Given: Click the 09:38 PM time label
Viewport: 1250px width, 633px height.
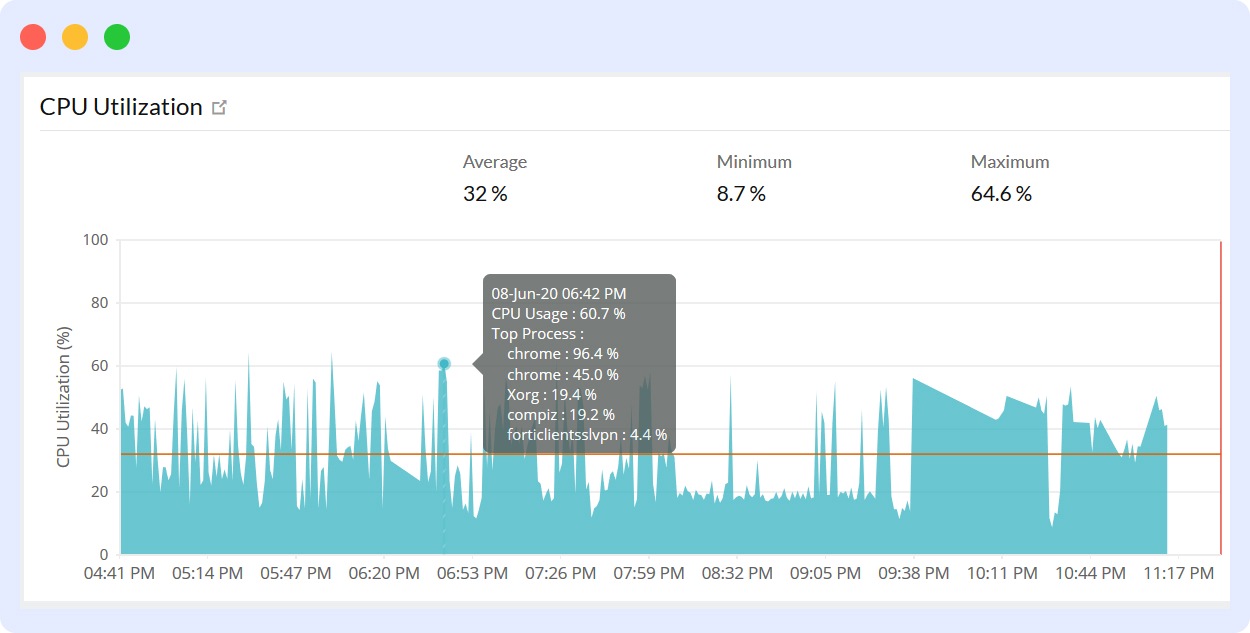Looking at the screenshot, I should 914,573.
